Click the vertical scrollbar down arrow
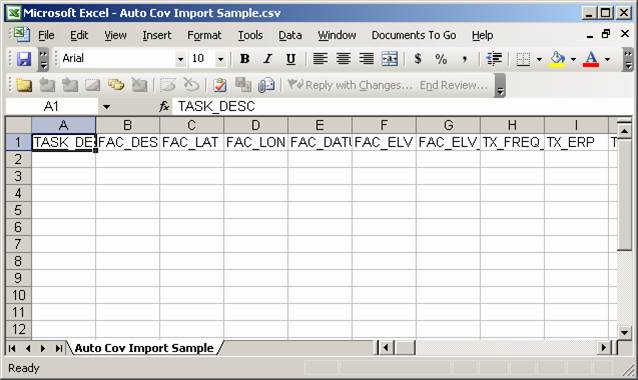Image resolution: width=638 pixels, height=380 pixels. click(625, 332)
